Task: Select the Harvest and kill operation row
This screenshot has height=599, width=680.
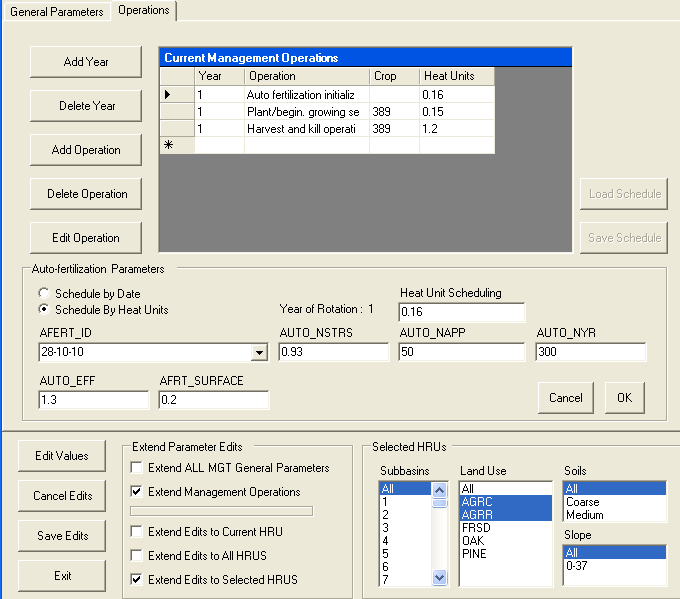Action: (x=301, y=129)
